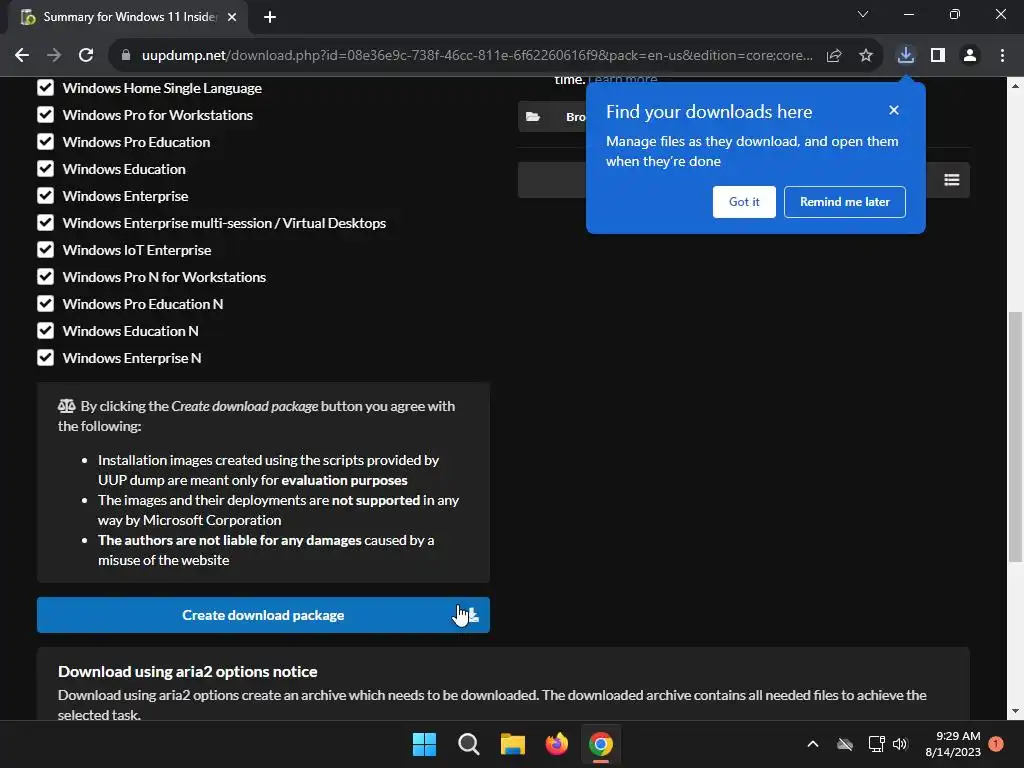Uncheck Windows Pro Education

(x=45, y=142)
